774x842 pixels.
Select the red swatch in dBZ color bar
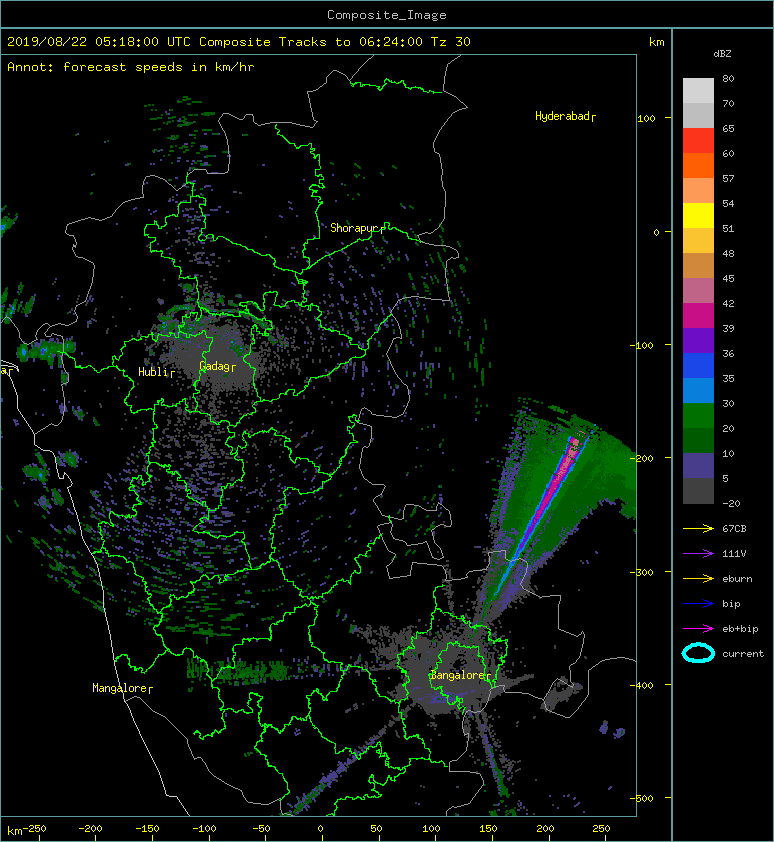point(698,140)
